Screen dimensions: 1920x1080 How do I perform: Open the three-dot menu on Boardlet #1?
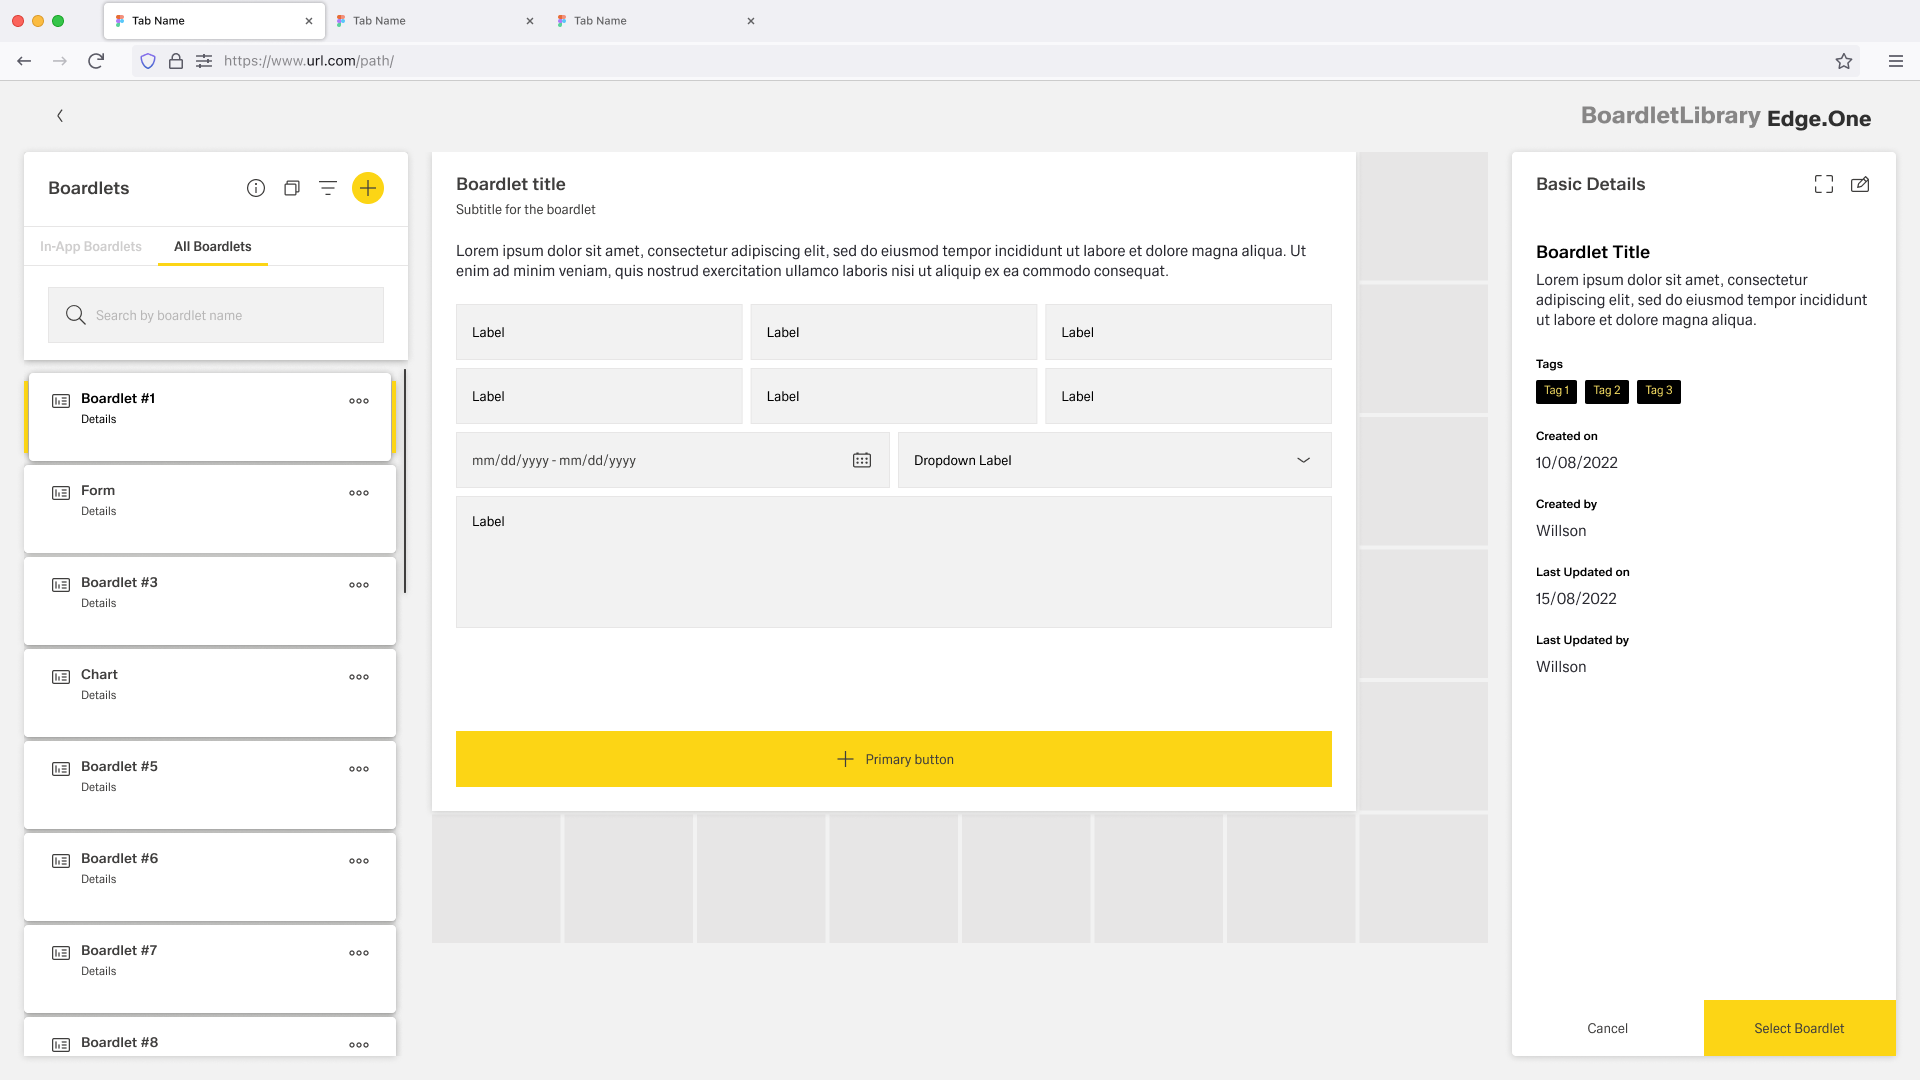pos(358,400)
